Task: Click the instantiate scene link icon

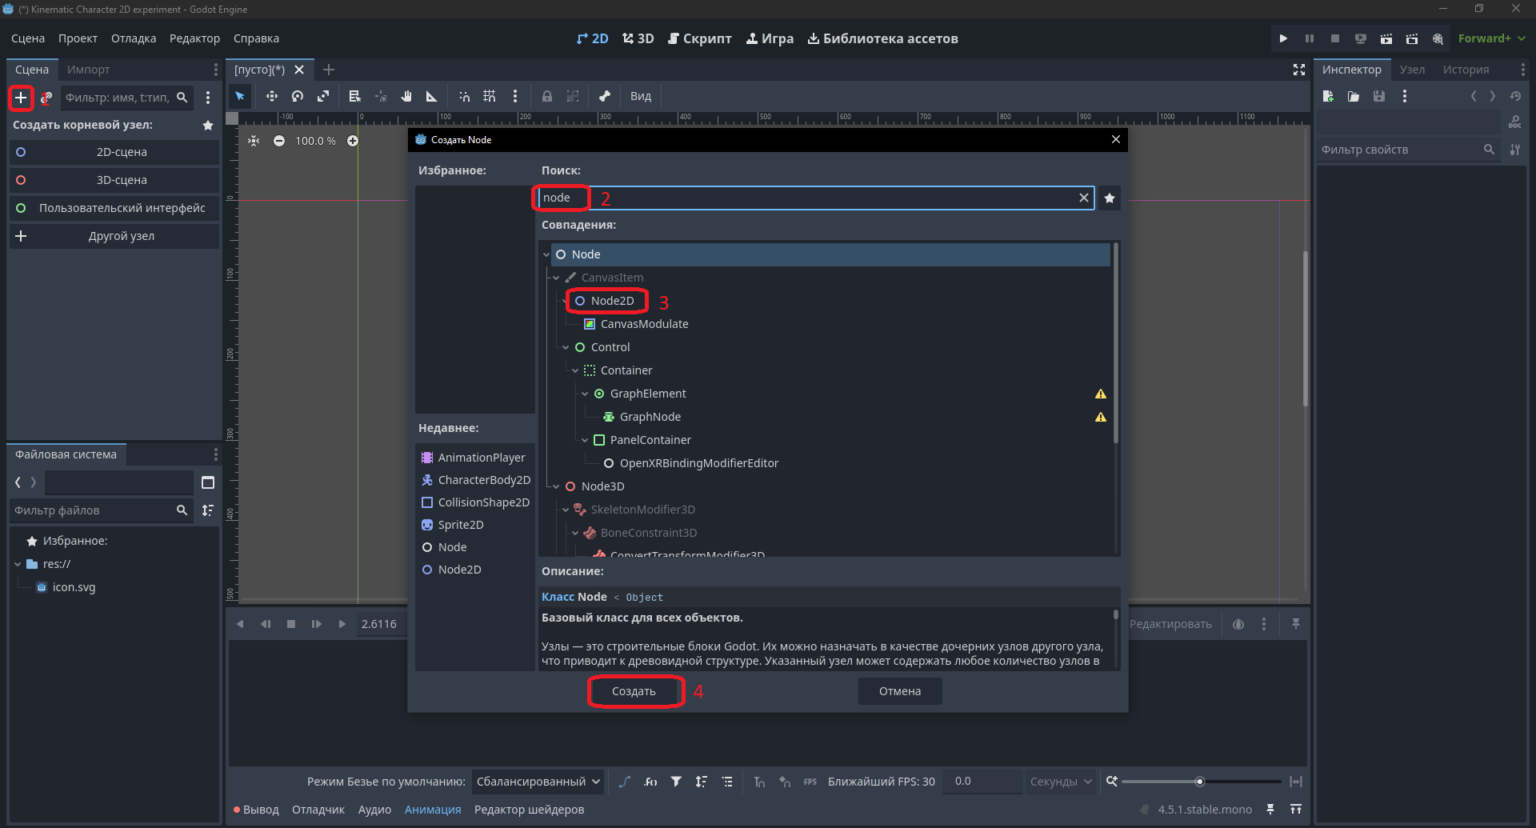Action: pyautogui.click(x=46, y=98)
